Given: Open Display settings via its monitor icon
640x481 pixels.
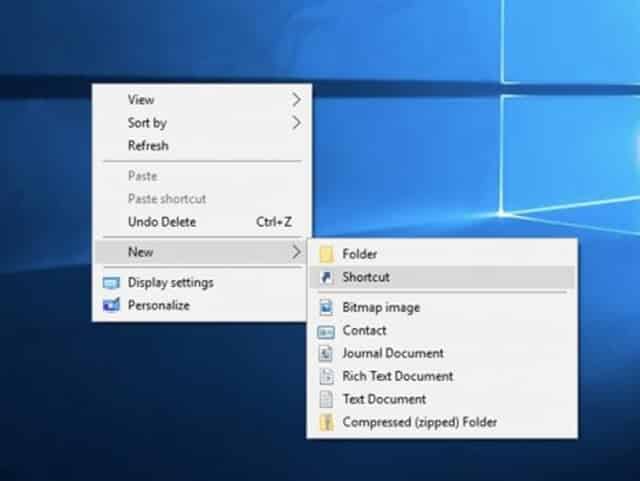Looking at the screenshot, I should pos(110,283).
